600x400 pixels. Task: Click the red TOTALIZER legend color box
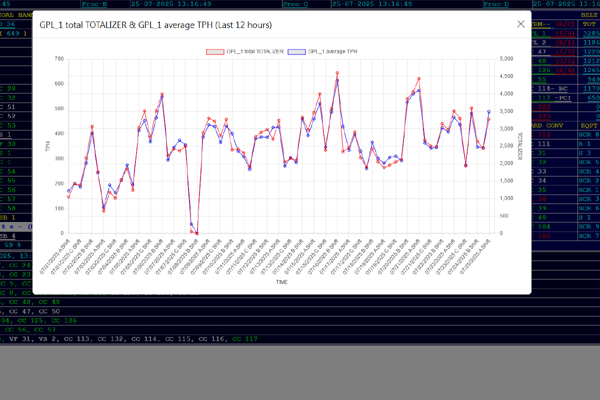215,52
